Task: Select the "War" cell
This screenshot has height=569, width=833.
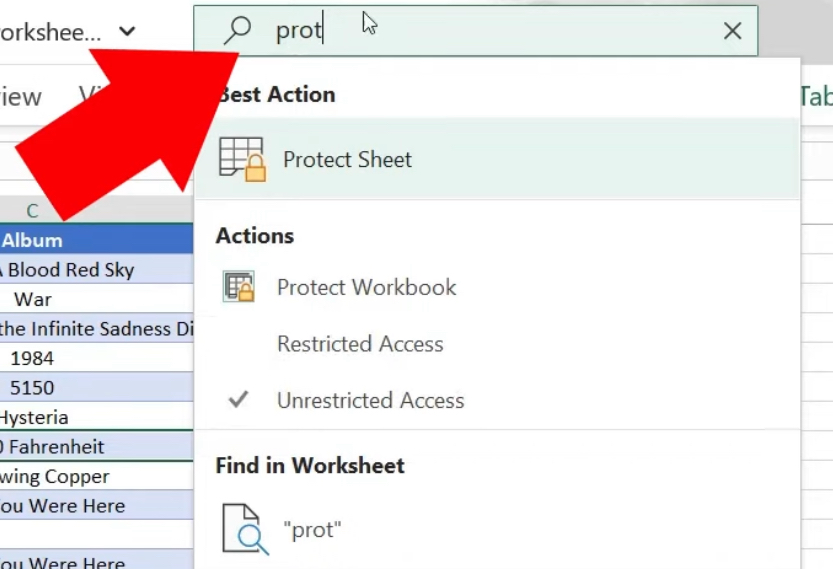Action: click(96, 299)
